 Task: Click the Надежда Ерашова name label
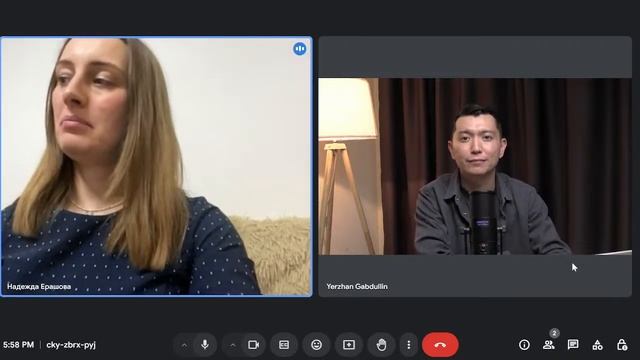pos(39,287)
